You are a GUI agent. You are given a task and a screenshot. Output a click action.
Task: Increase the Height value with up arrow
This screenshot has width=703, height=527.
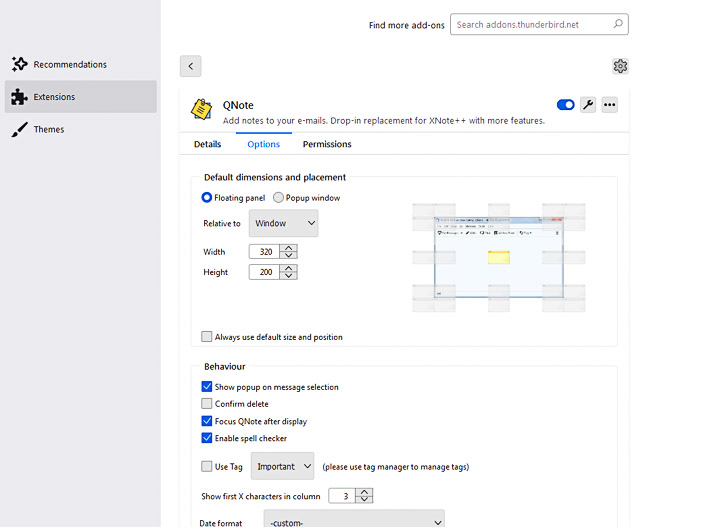289,268
